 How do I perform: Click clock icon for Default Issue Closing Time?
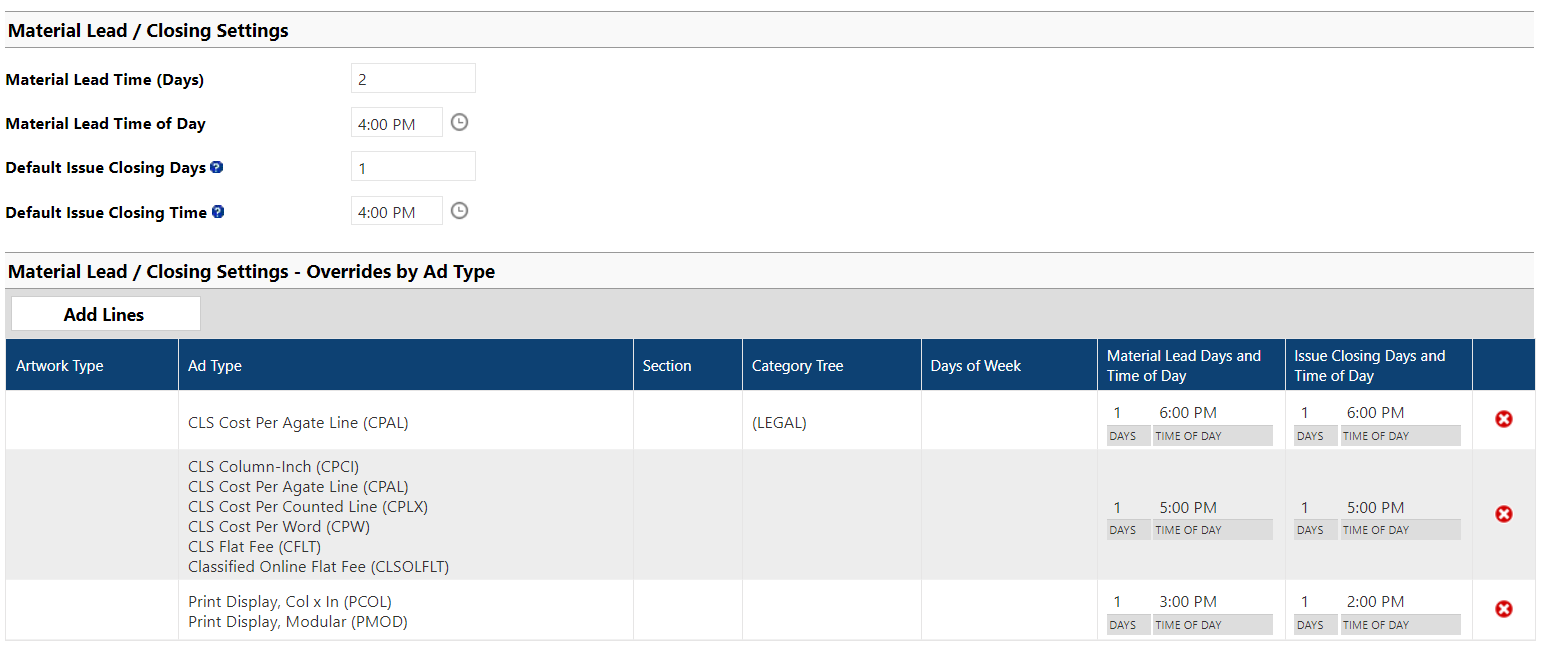coord(459,211)
